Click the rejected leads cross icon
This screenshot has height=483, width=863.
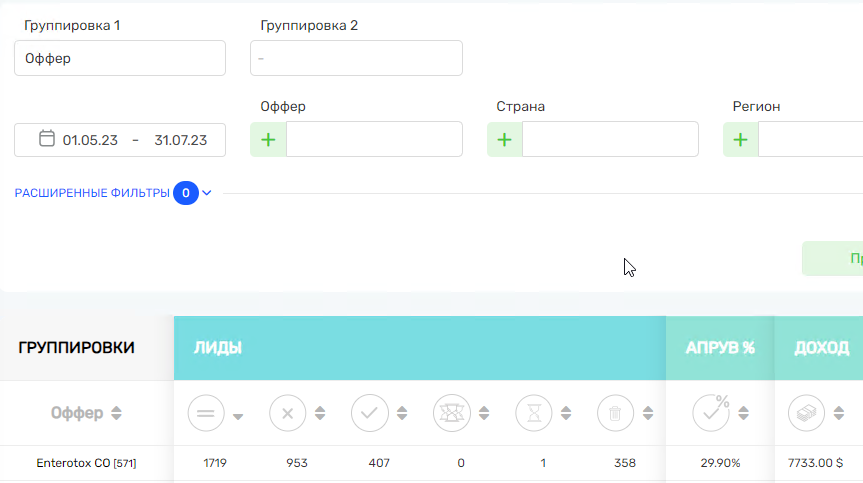(x=287, y=413)
